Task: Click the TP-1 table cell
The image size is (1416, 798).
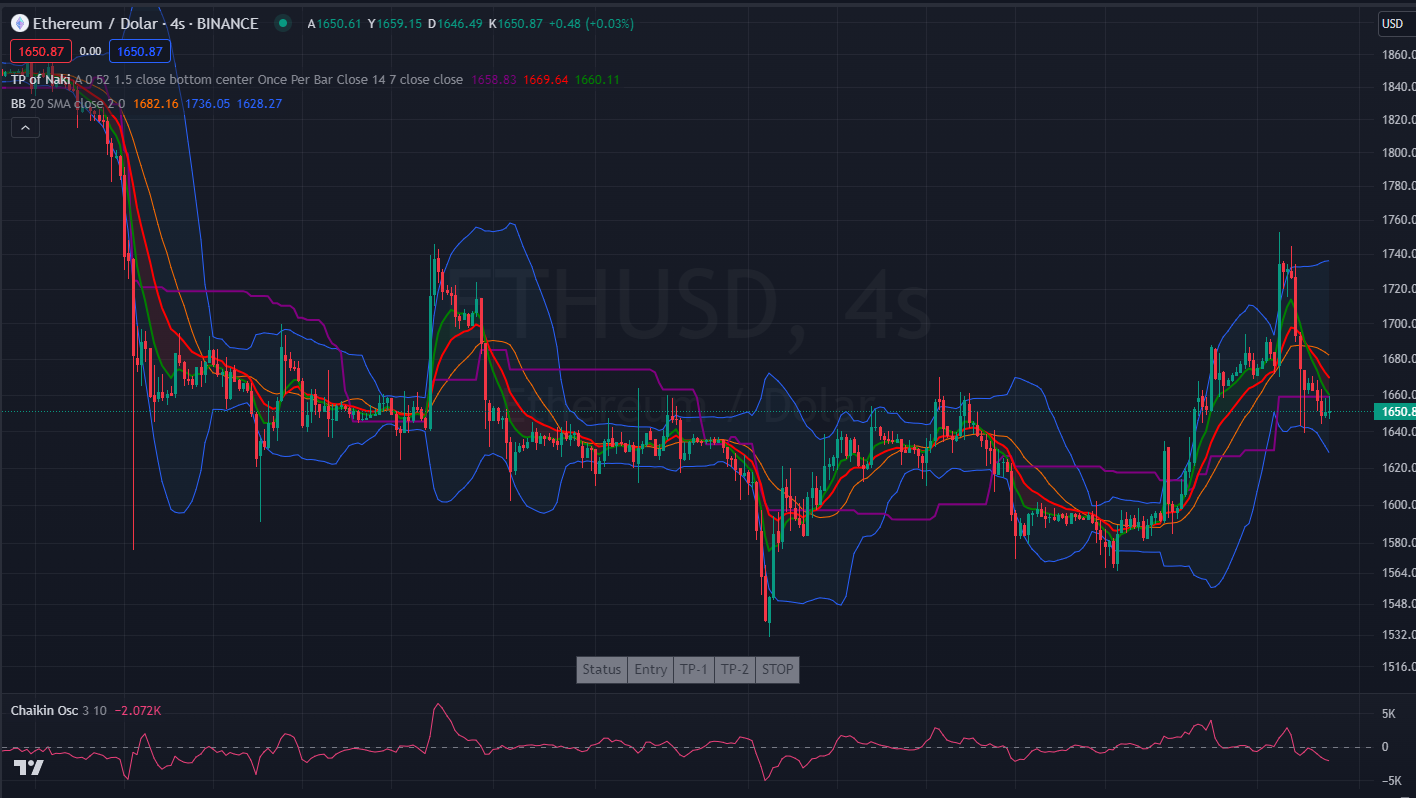Action: coord(694,670)
